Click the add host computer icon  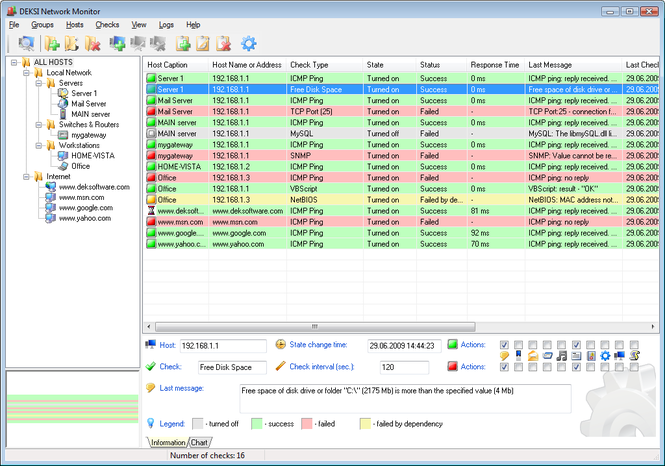(117, 43)
